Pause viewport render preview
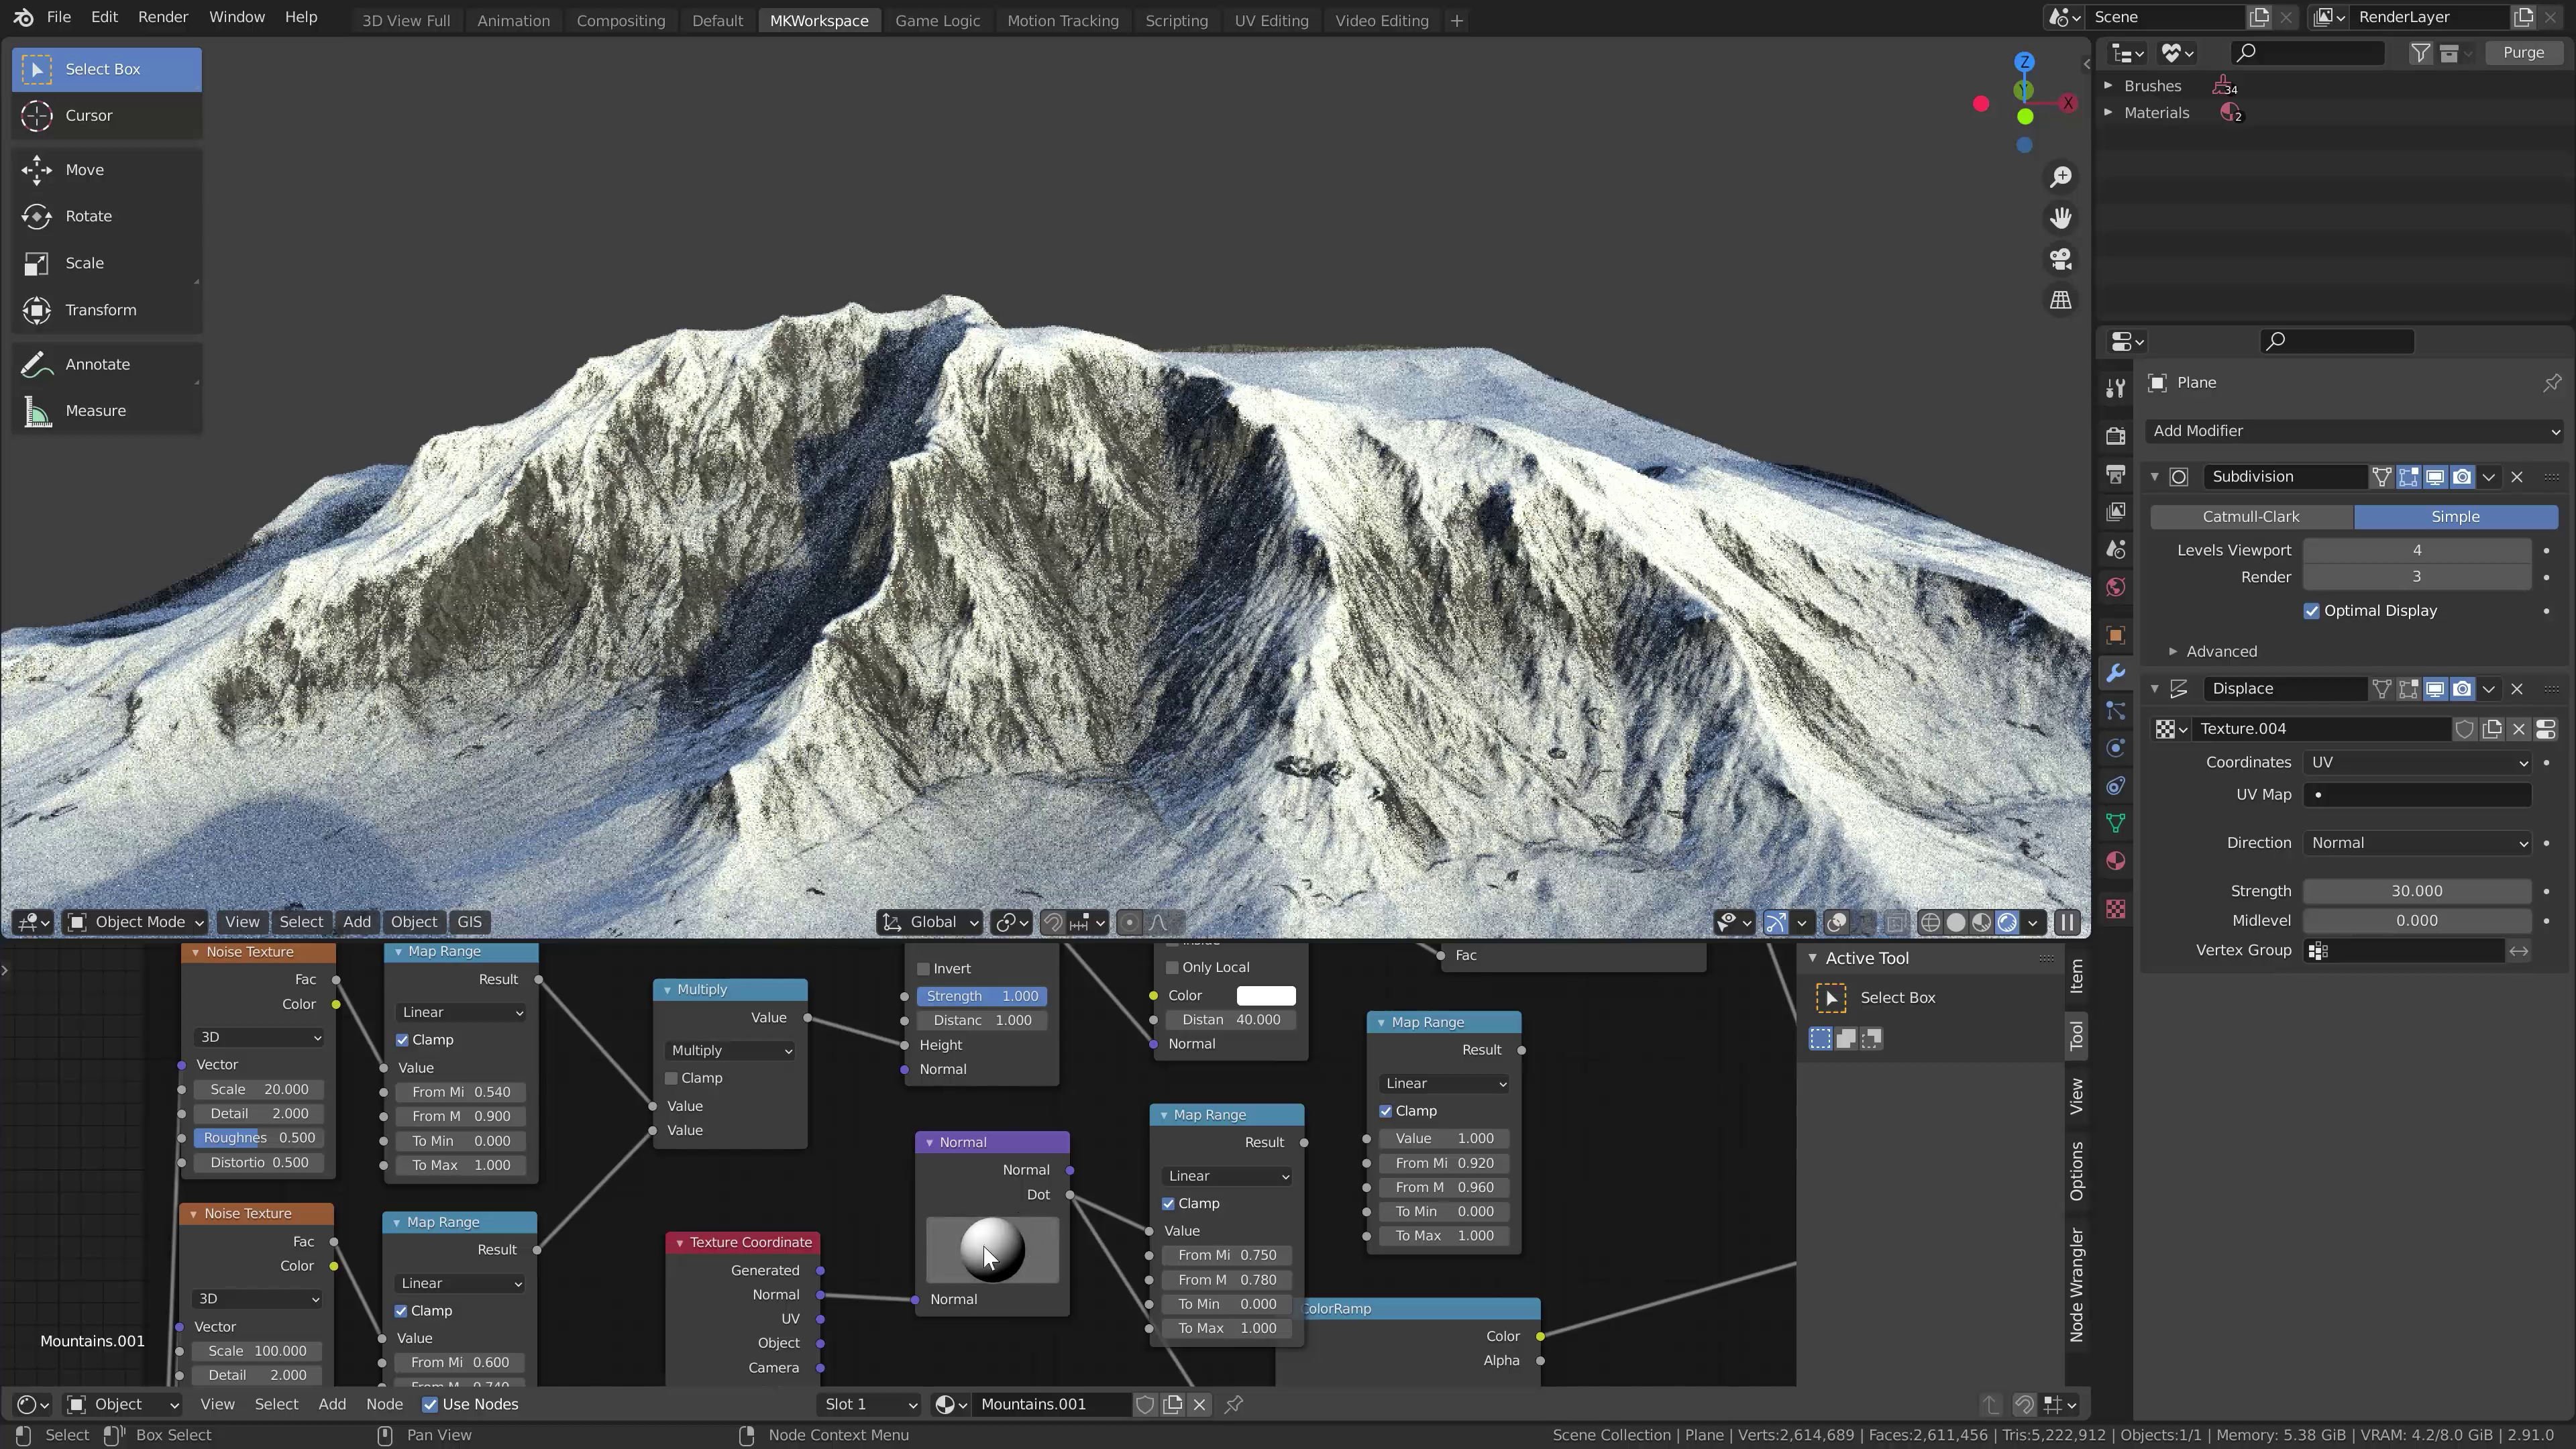This screenshot has height=1449, width=2576. pyautogui.click(x=2066, y=922)
